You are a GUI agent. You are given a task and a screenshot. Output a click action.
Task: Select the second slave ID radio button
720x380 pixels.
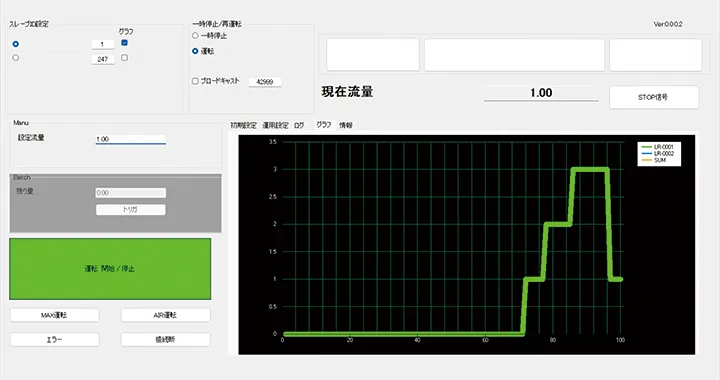pos(16,58)
